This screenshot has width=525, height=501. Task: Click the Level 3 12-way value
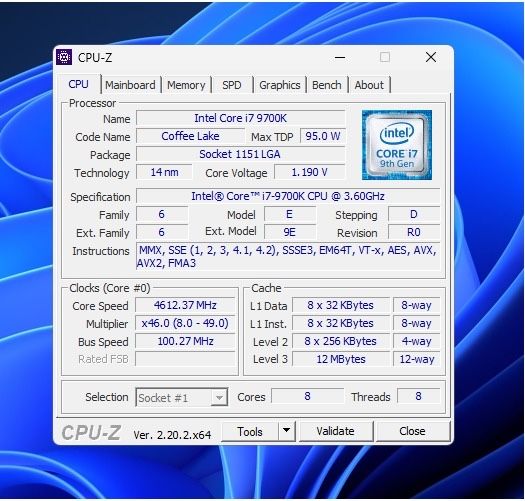pyautogui.click(x=417, y=359)
